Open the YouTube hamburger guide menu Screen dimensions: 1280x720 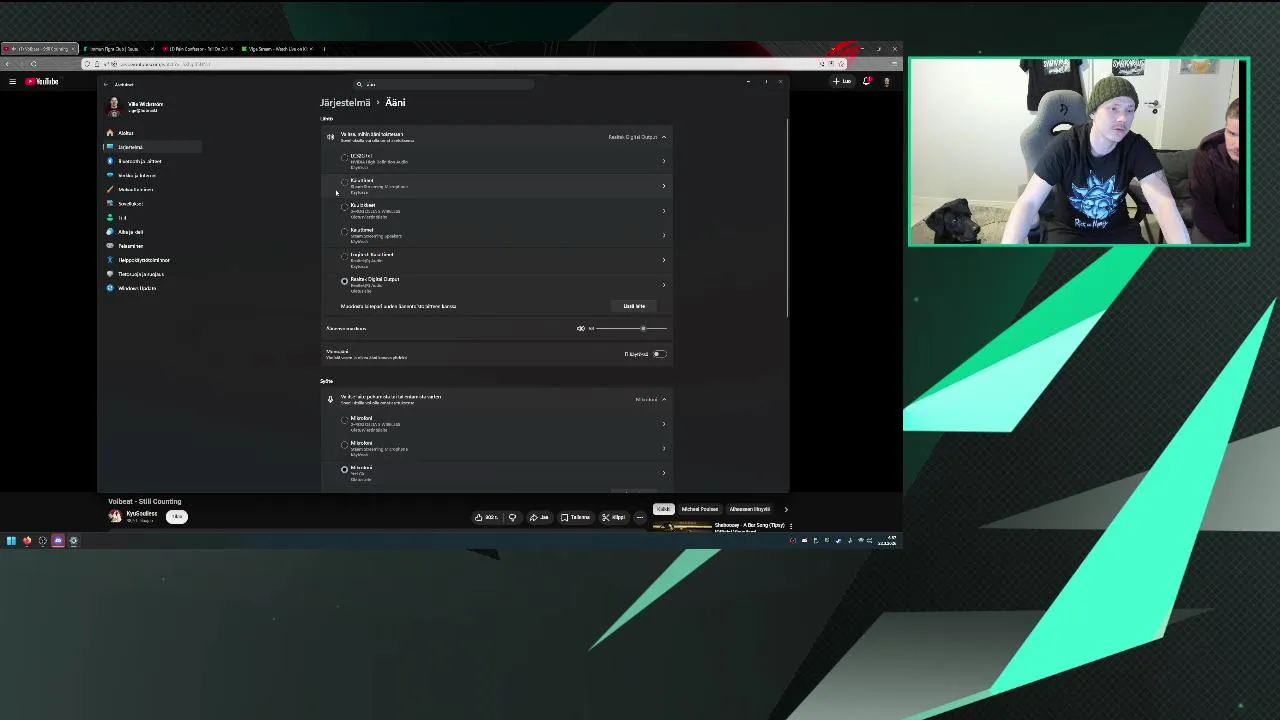[x=12, y=81]
